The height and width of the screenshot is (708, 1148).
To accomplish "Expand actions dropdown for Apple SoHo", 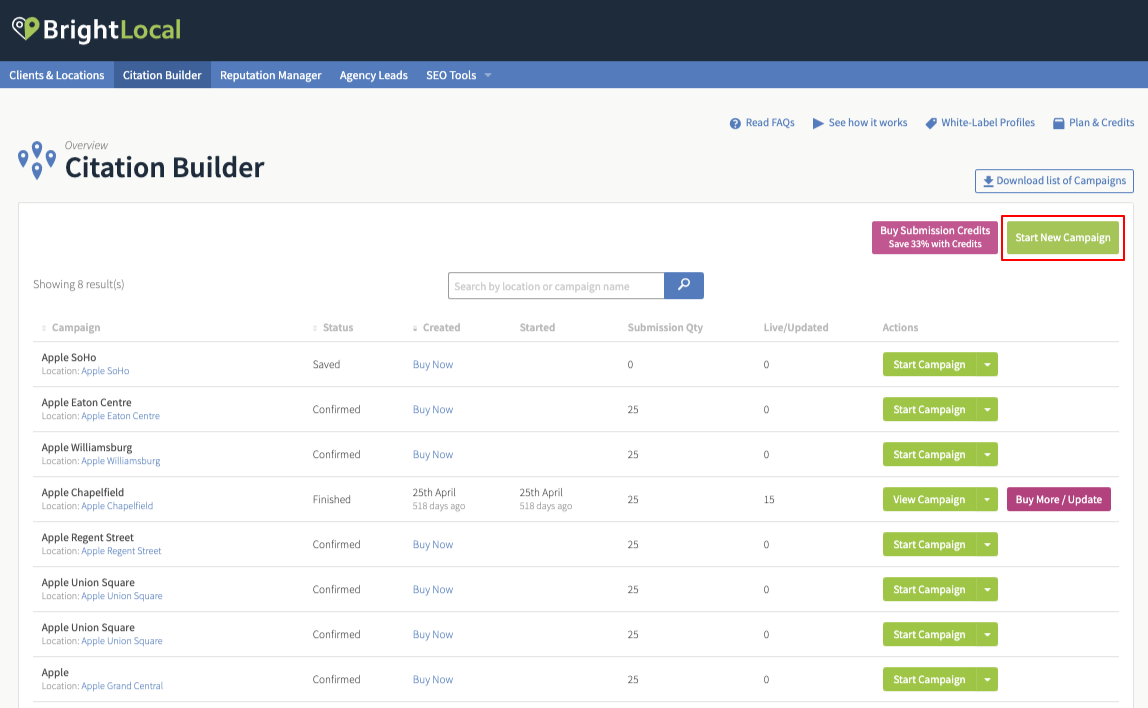I will [x=987, y=365].
